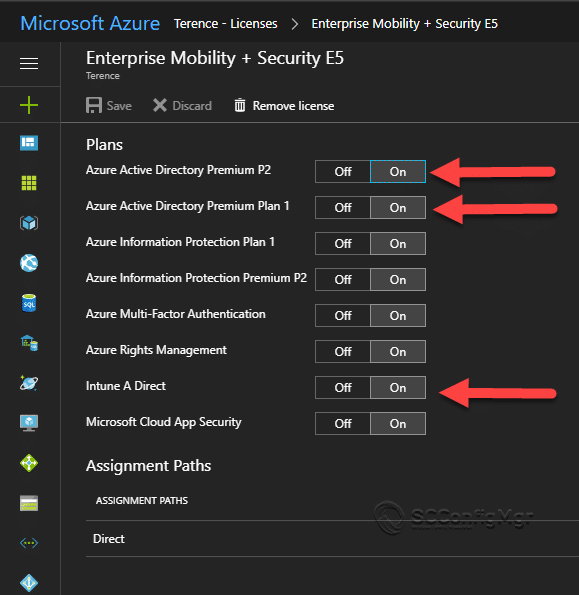Image resolution: width=579 pixels, height=595 pixels.
Task: Turn on Azure Active Directory Premium Plan 1
Action: [x=398, y=208]
